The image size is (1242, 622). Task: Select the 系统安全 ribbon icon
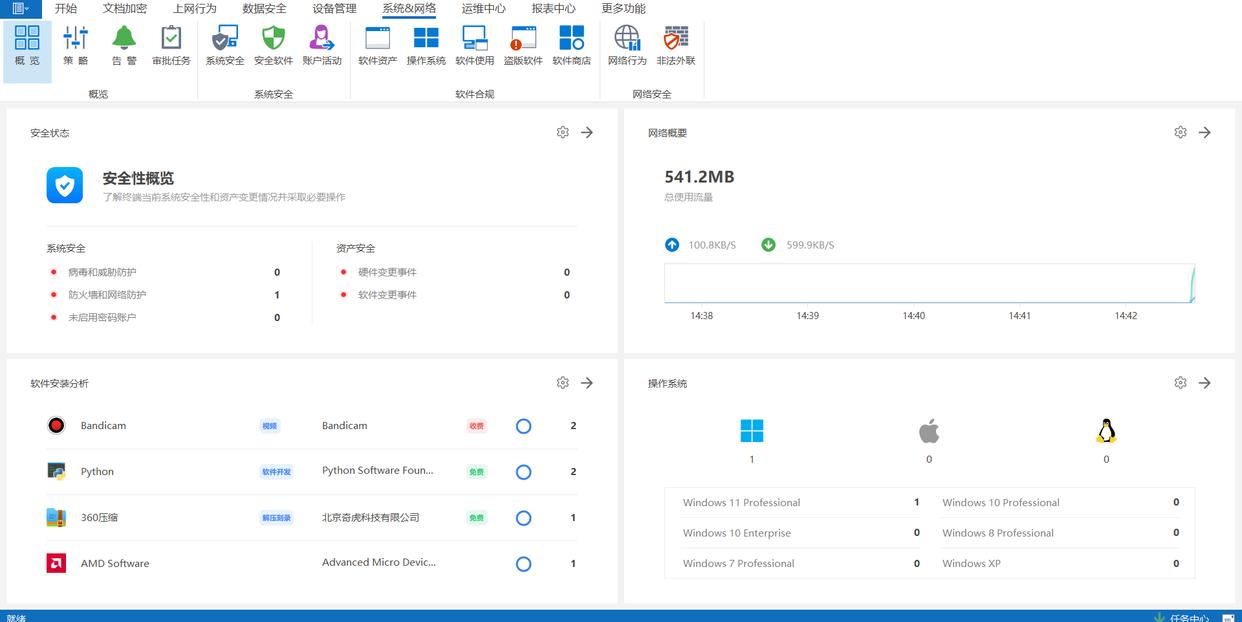[225, 45]
